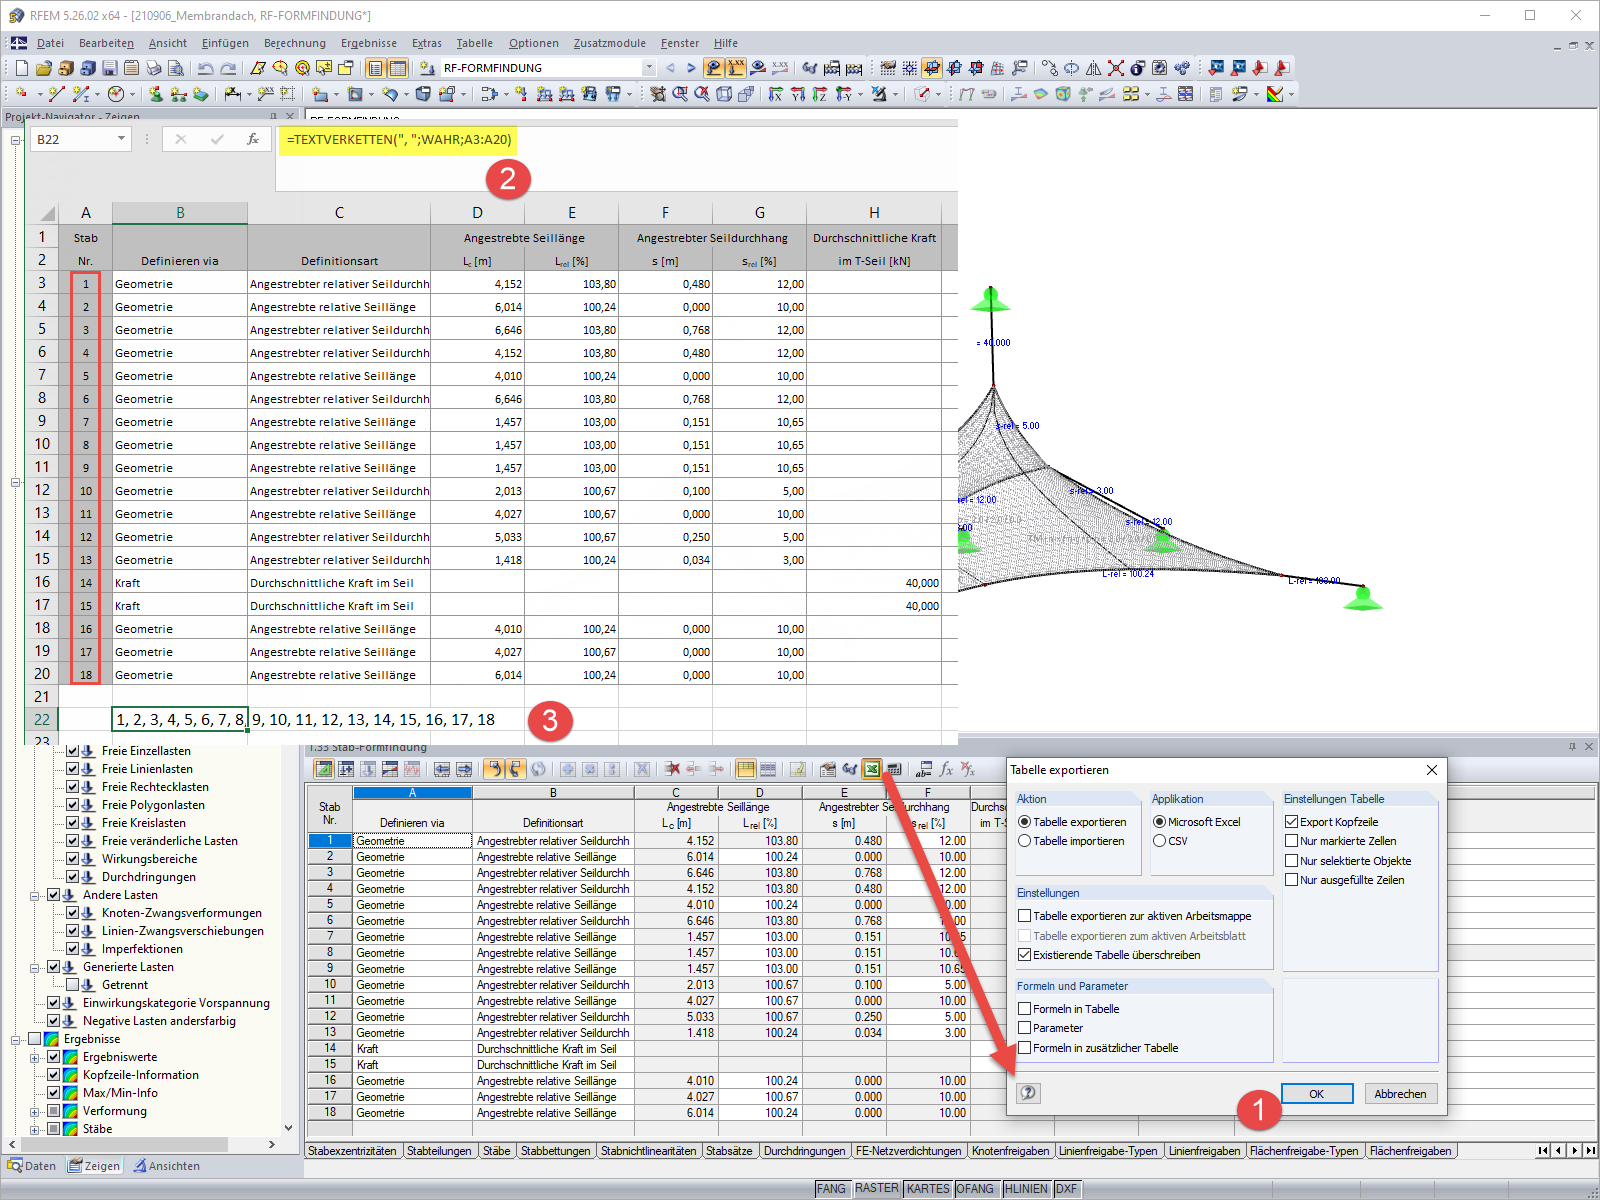Click the Print icon in the toolbar
Viewport: 1600px width, 1200px height.
154,68
